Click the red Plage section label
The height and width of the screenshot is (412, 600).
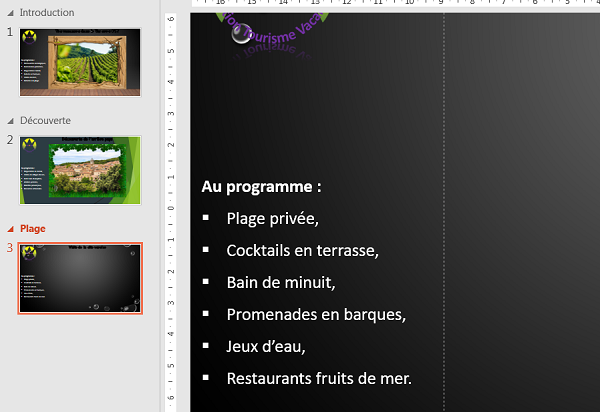33,228
